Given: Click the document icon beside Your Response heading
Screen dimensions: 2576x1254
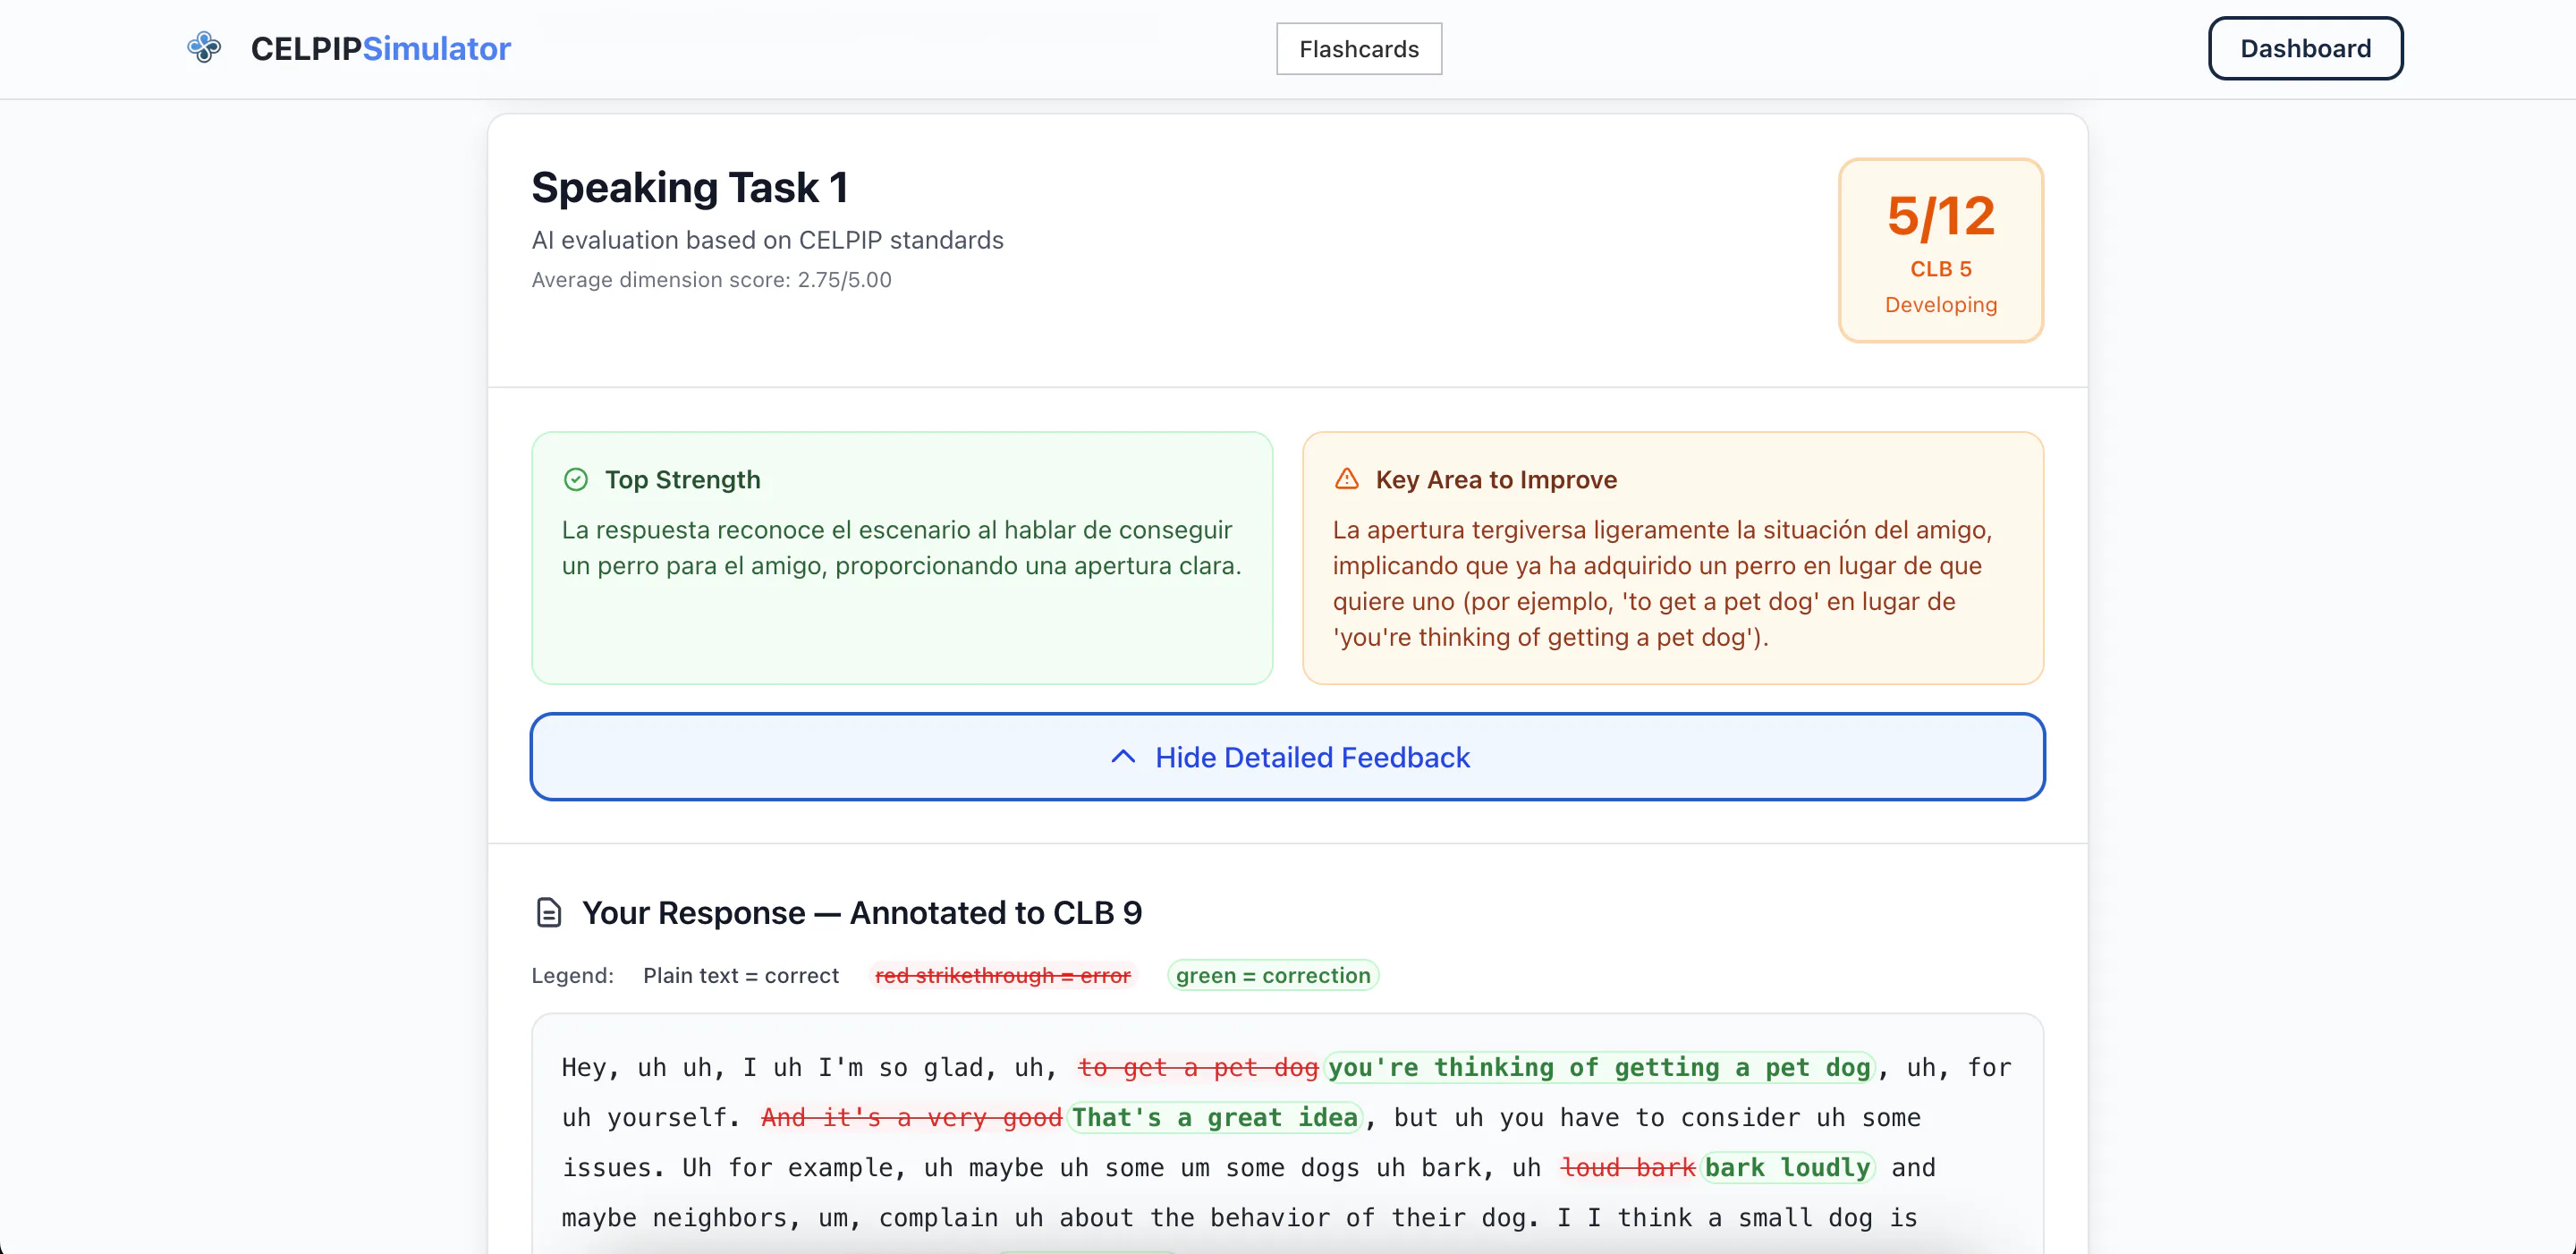Looking at the screenshot, I should tap(549, 913).
